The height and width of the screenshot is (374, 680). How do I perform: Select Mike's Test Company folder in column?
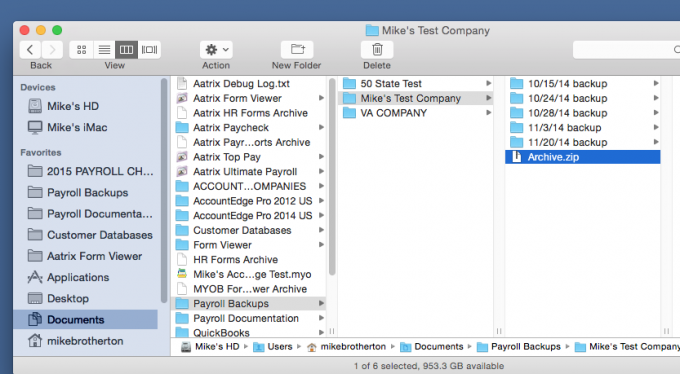[x=415, y=98]
